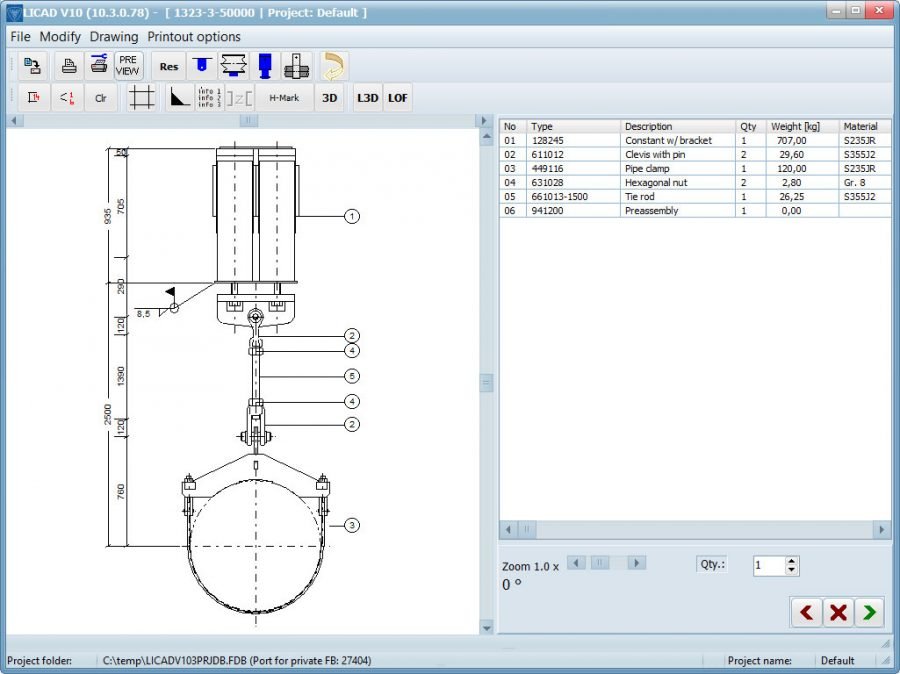
Task: Open the Modify menu
Action: click(x=60, y=36)
